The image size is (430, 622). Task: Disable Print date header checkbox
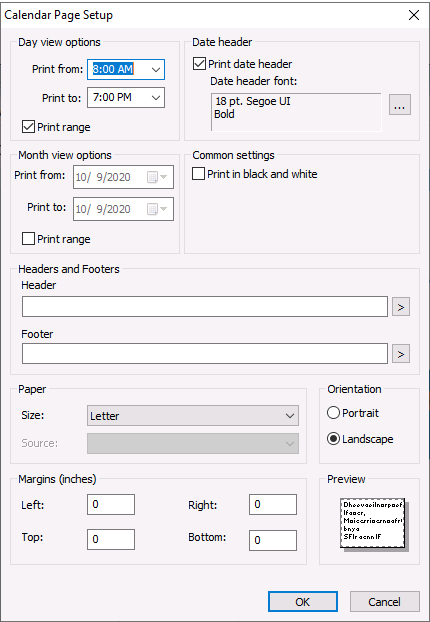pos(199,64)
